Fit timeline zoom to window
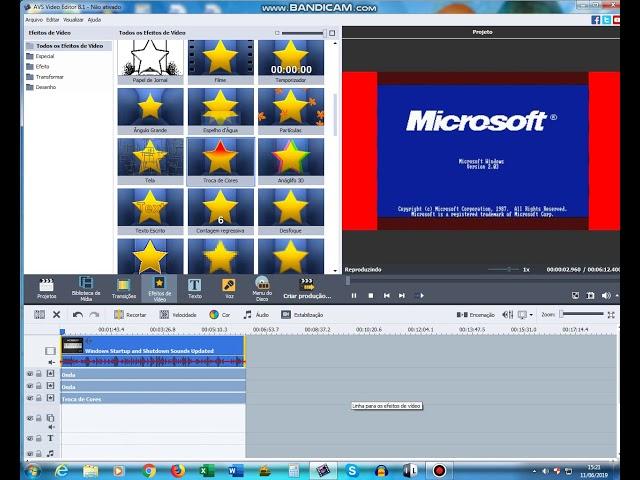 pos(611,315)
